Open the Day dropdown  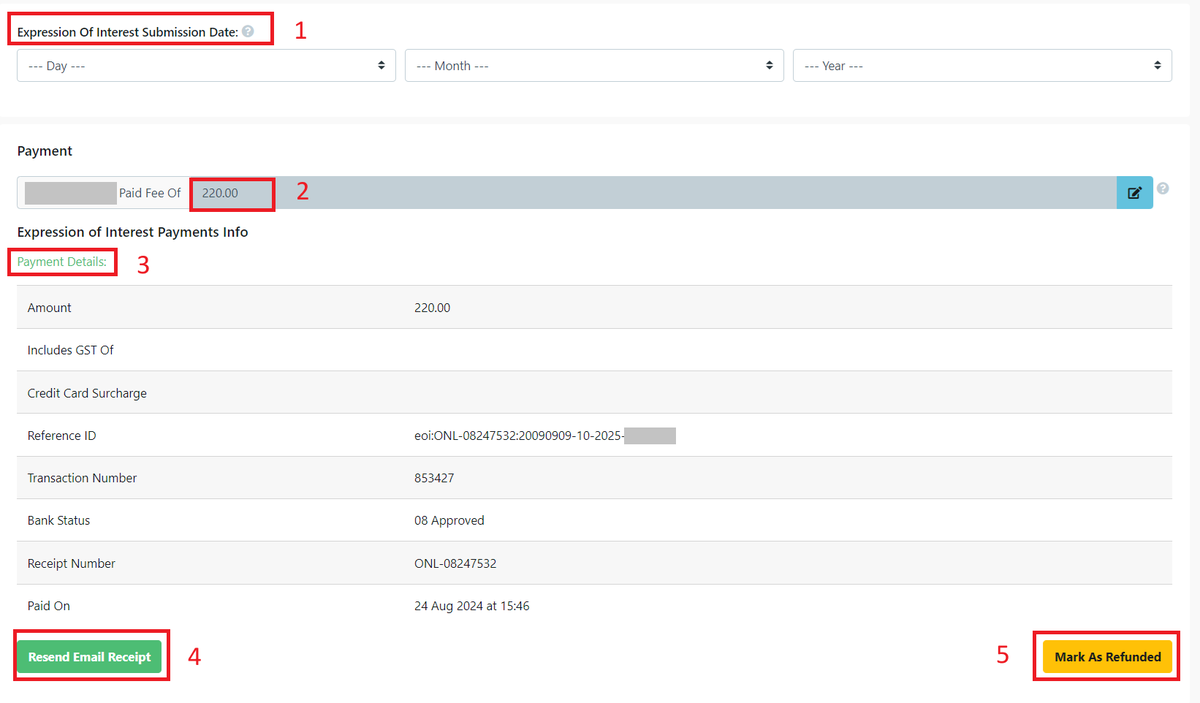[x=205, y=65]
